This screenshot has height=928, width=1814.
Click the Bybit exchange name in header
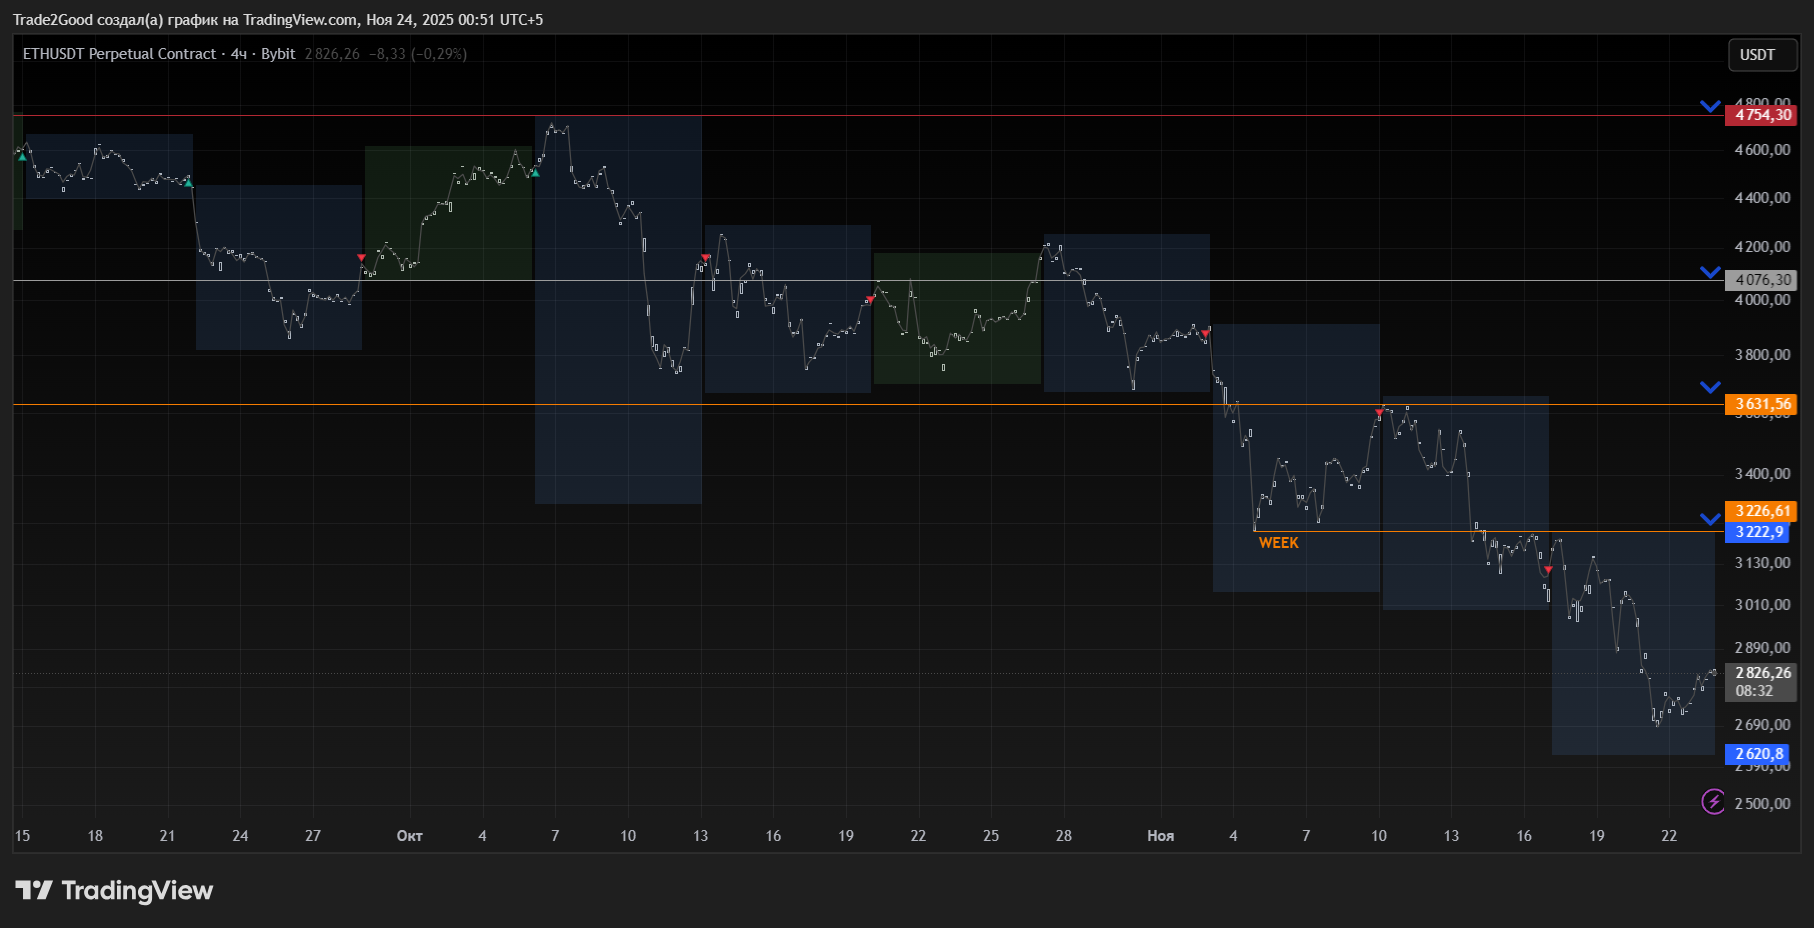tap(278, 54)
